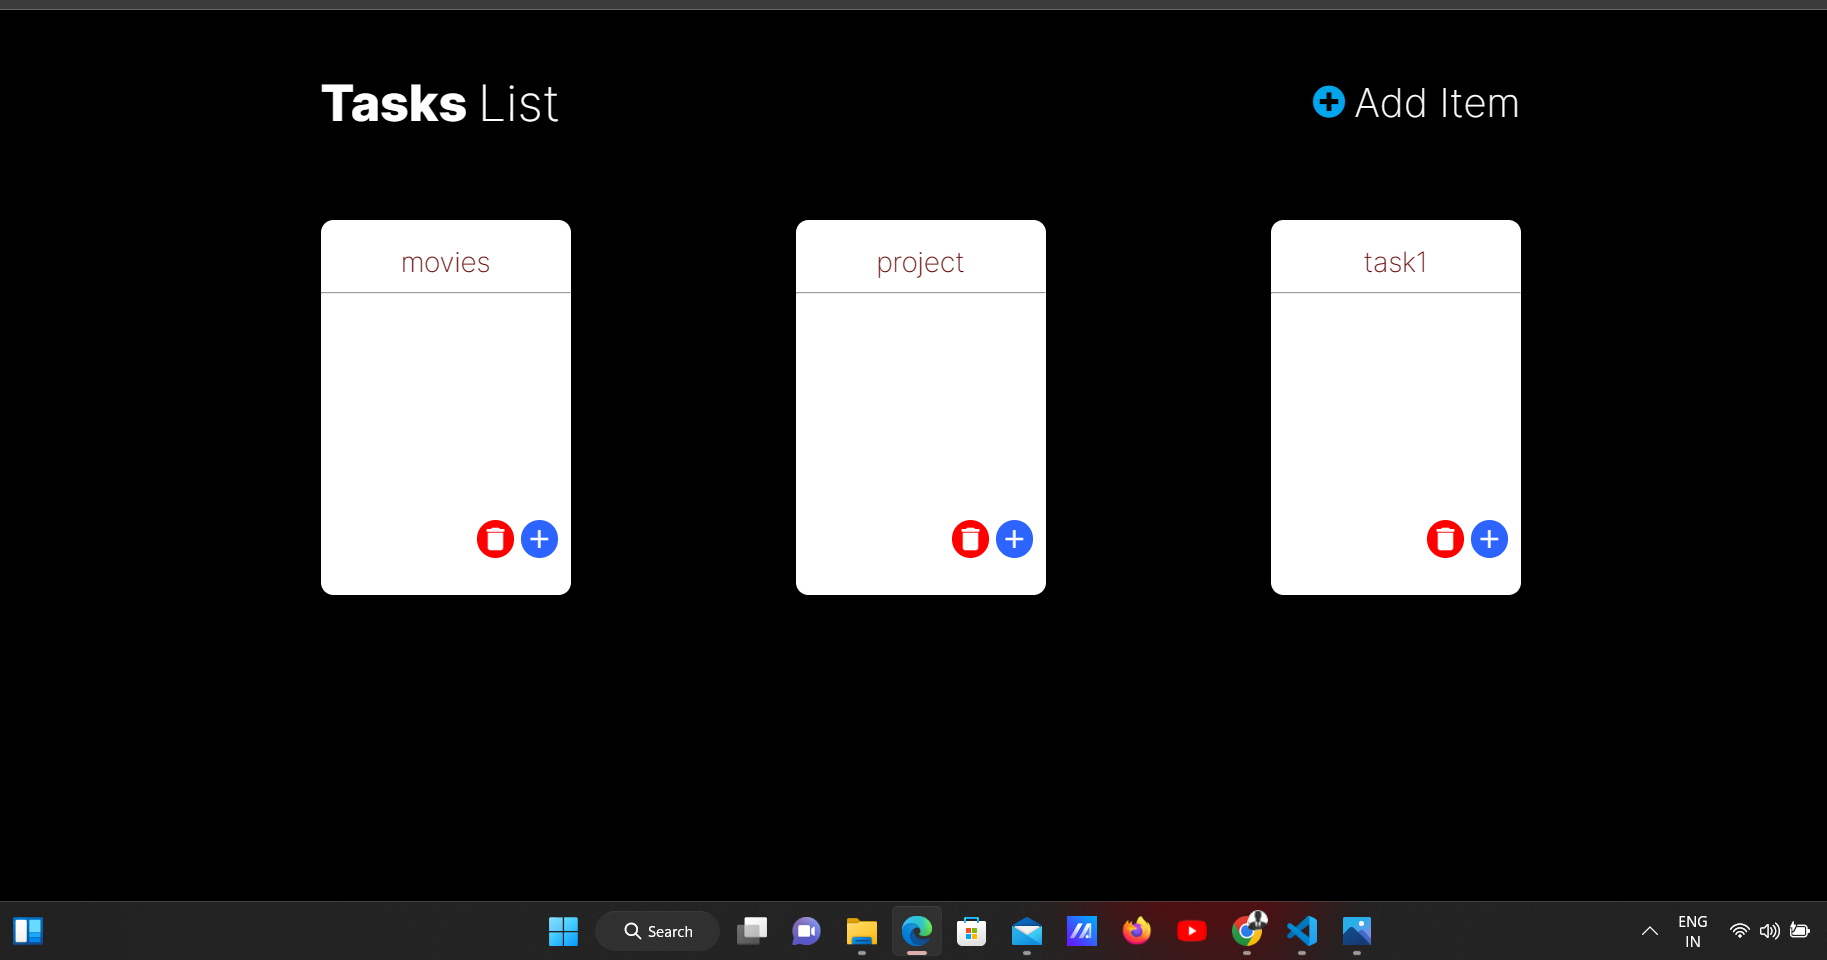Viewport: 1827px width, 960px height.
Task: Open the Mail app in the taskbar
Action: (x=1027, y=931)
